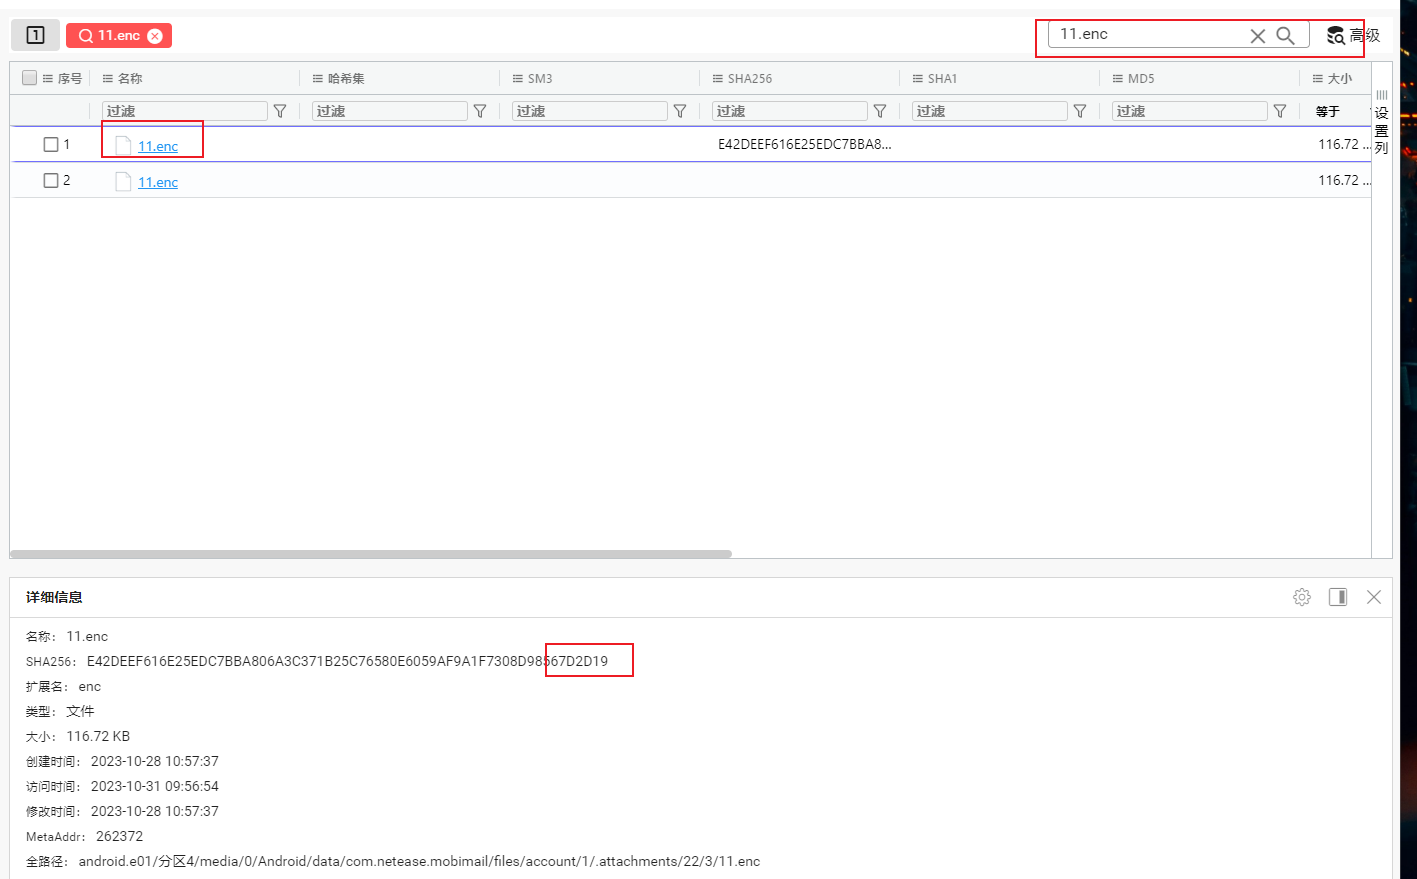The height and width of the screenshot is (879, 1417).
Task: Click the SHA1 filter input
Action: coord(990,111)
